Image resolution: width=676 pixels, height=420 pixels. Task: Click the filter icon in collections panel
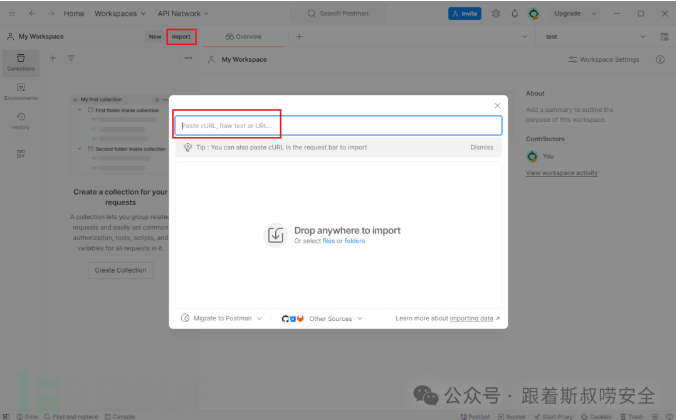click(x=71, y=58)
